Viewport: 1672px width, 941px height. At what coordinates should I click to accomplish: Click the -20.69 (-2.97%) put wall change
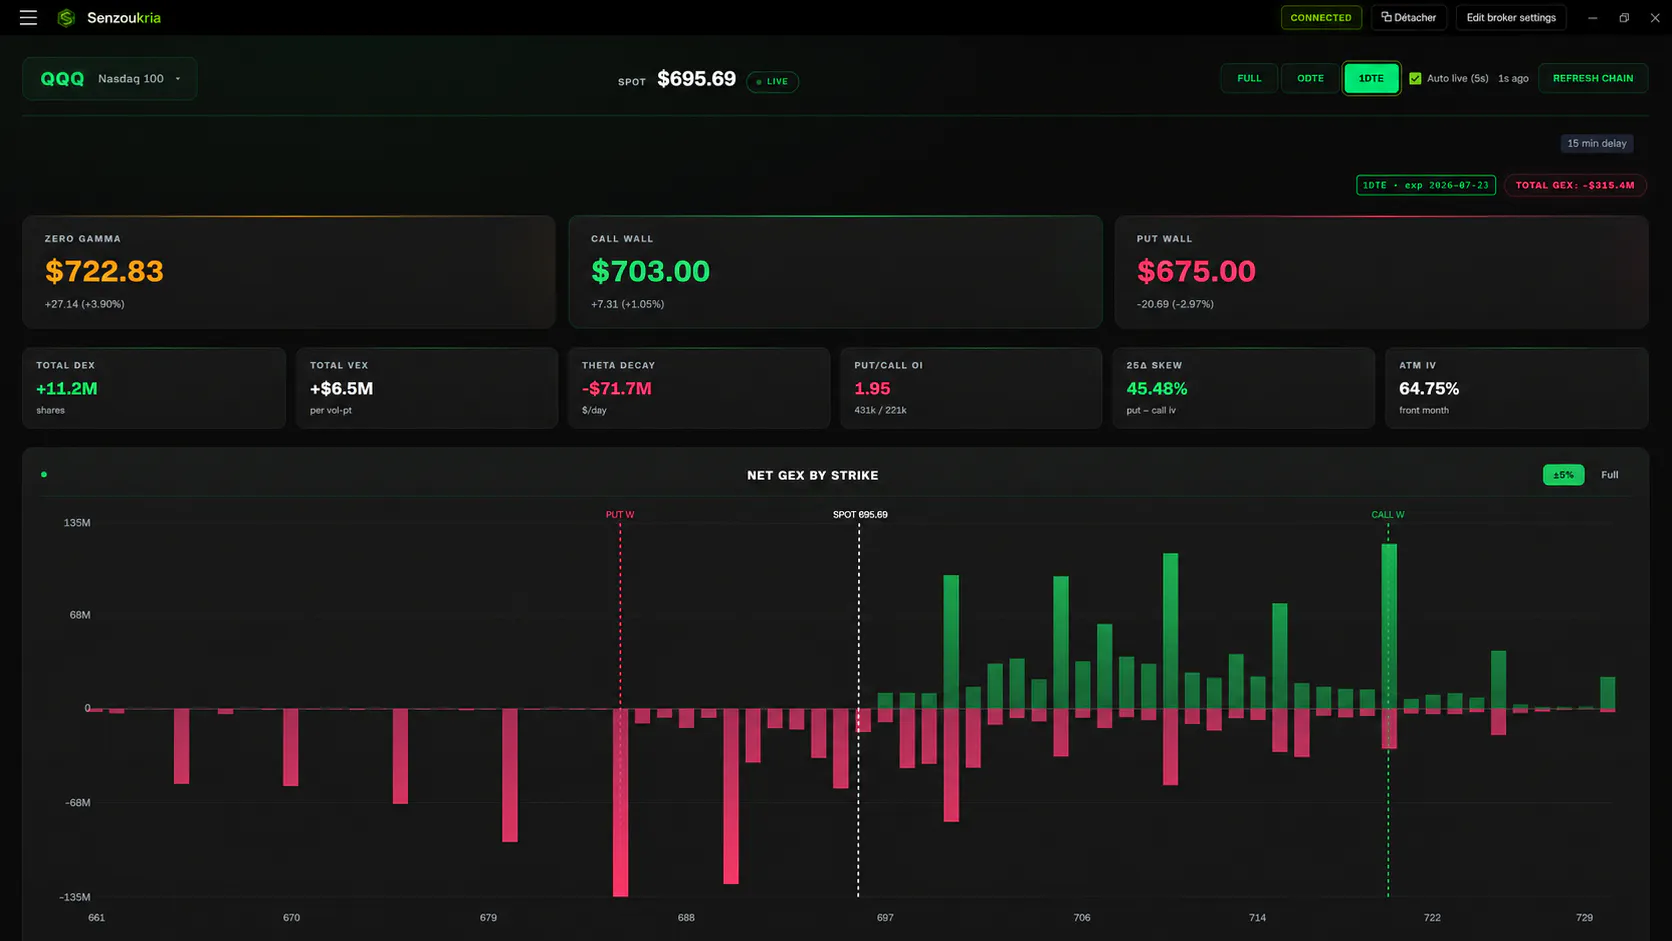pyautogui.click(x=1175, y=304)
